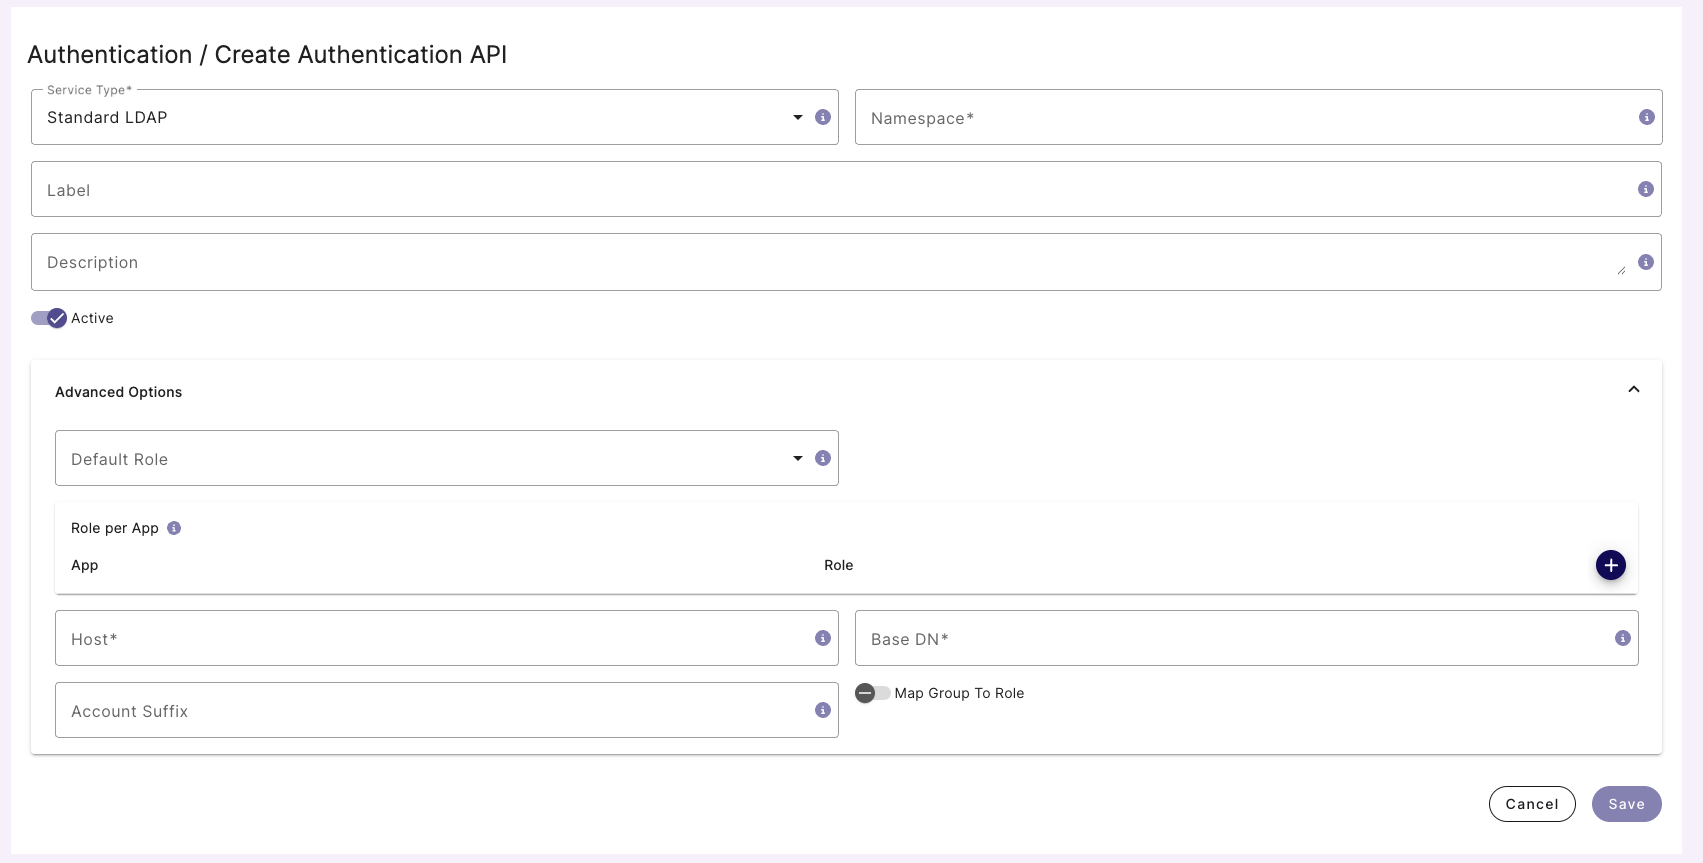Click the Base DN info icon
1703x863 pixels.
1622,638
